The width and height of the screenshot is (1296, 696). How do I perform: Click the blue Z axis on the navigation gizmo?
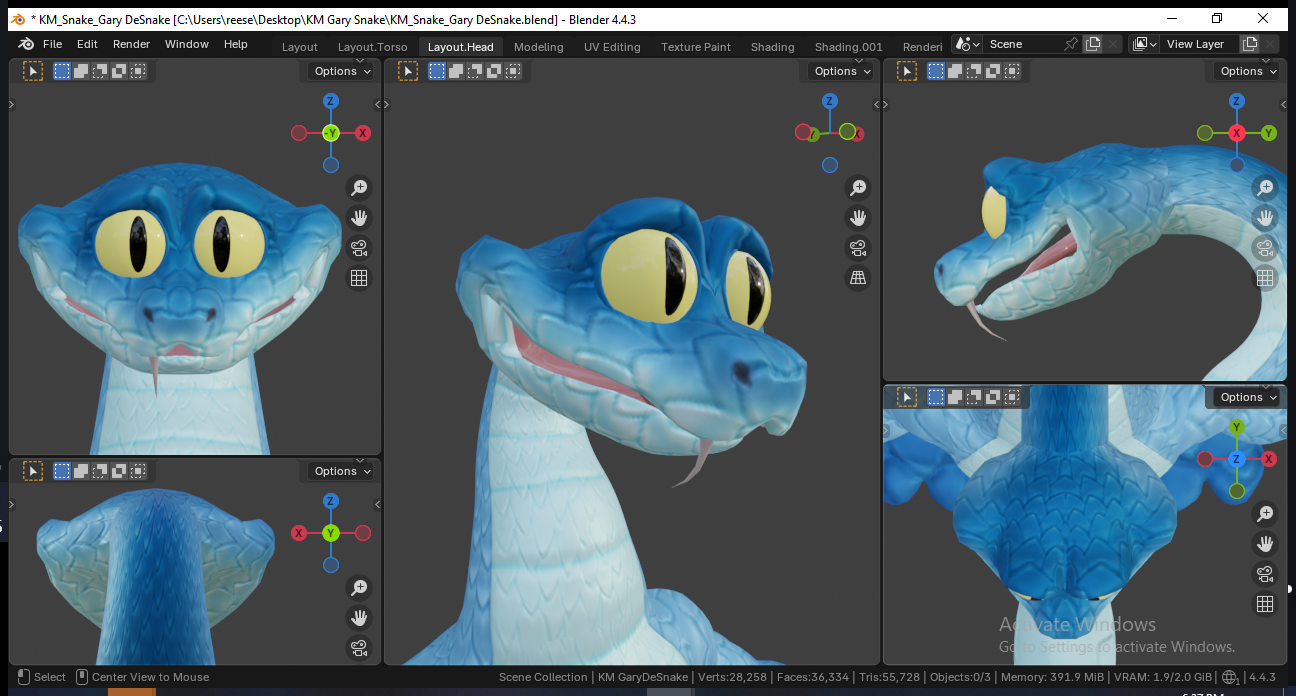(829, 100)
